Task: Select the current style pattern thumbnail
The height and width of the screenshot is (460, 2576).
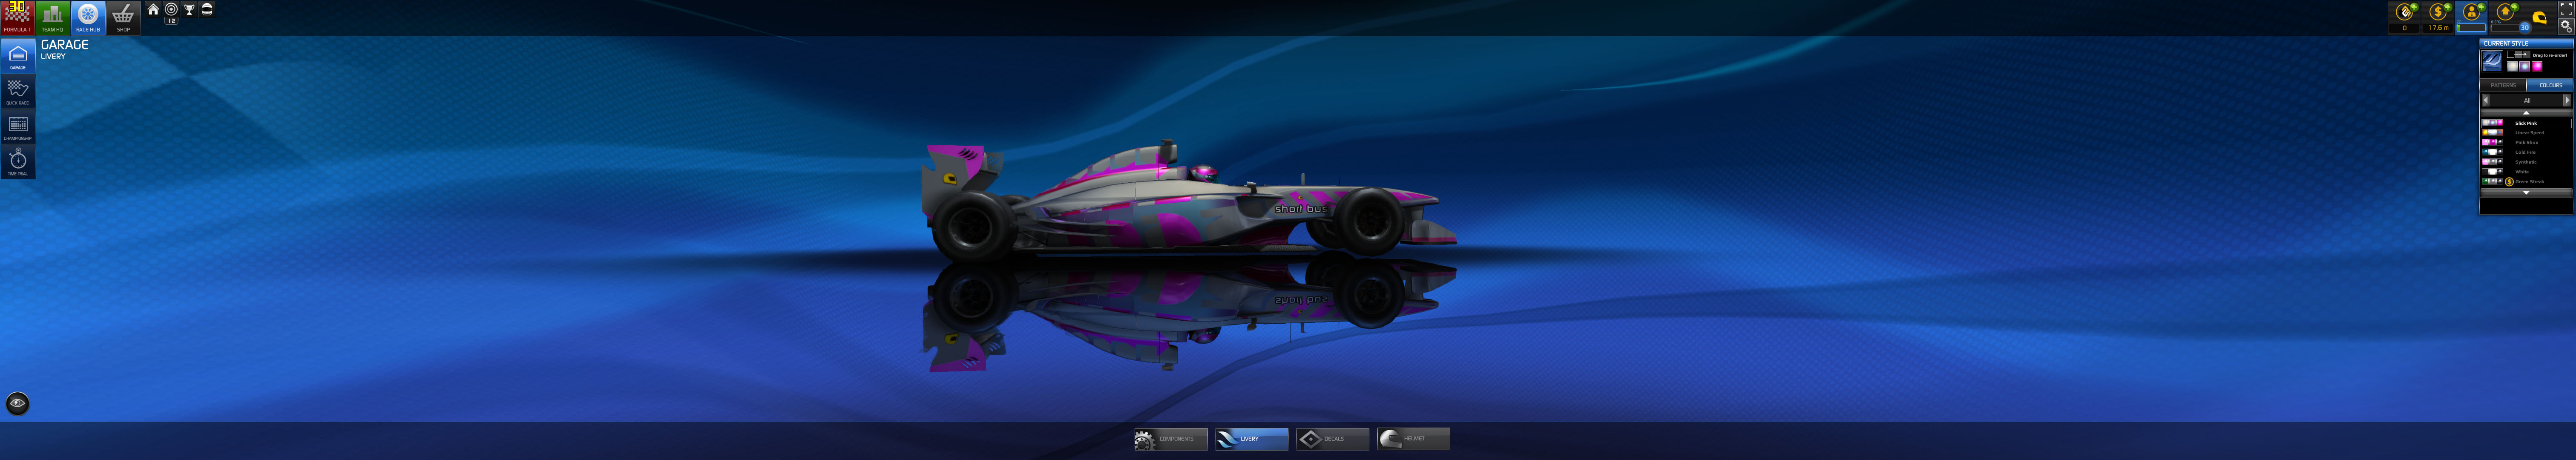Action: point(2492,61)
